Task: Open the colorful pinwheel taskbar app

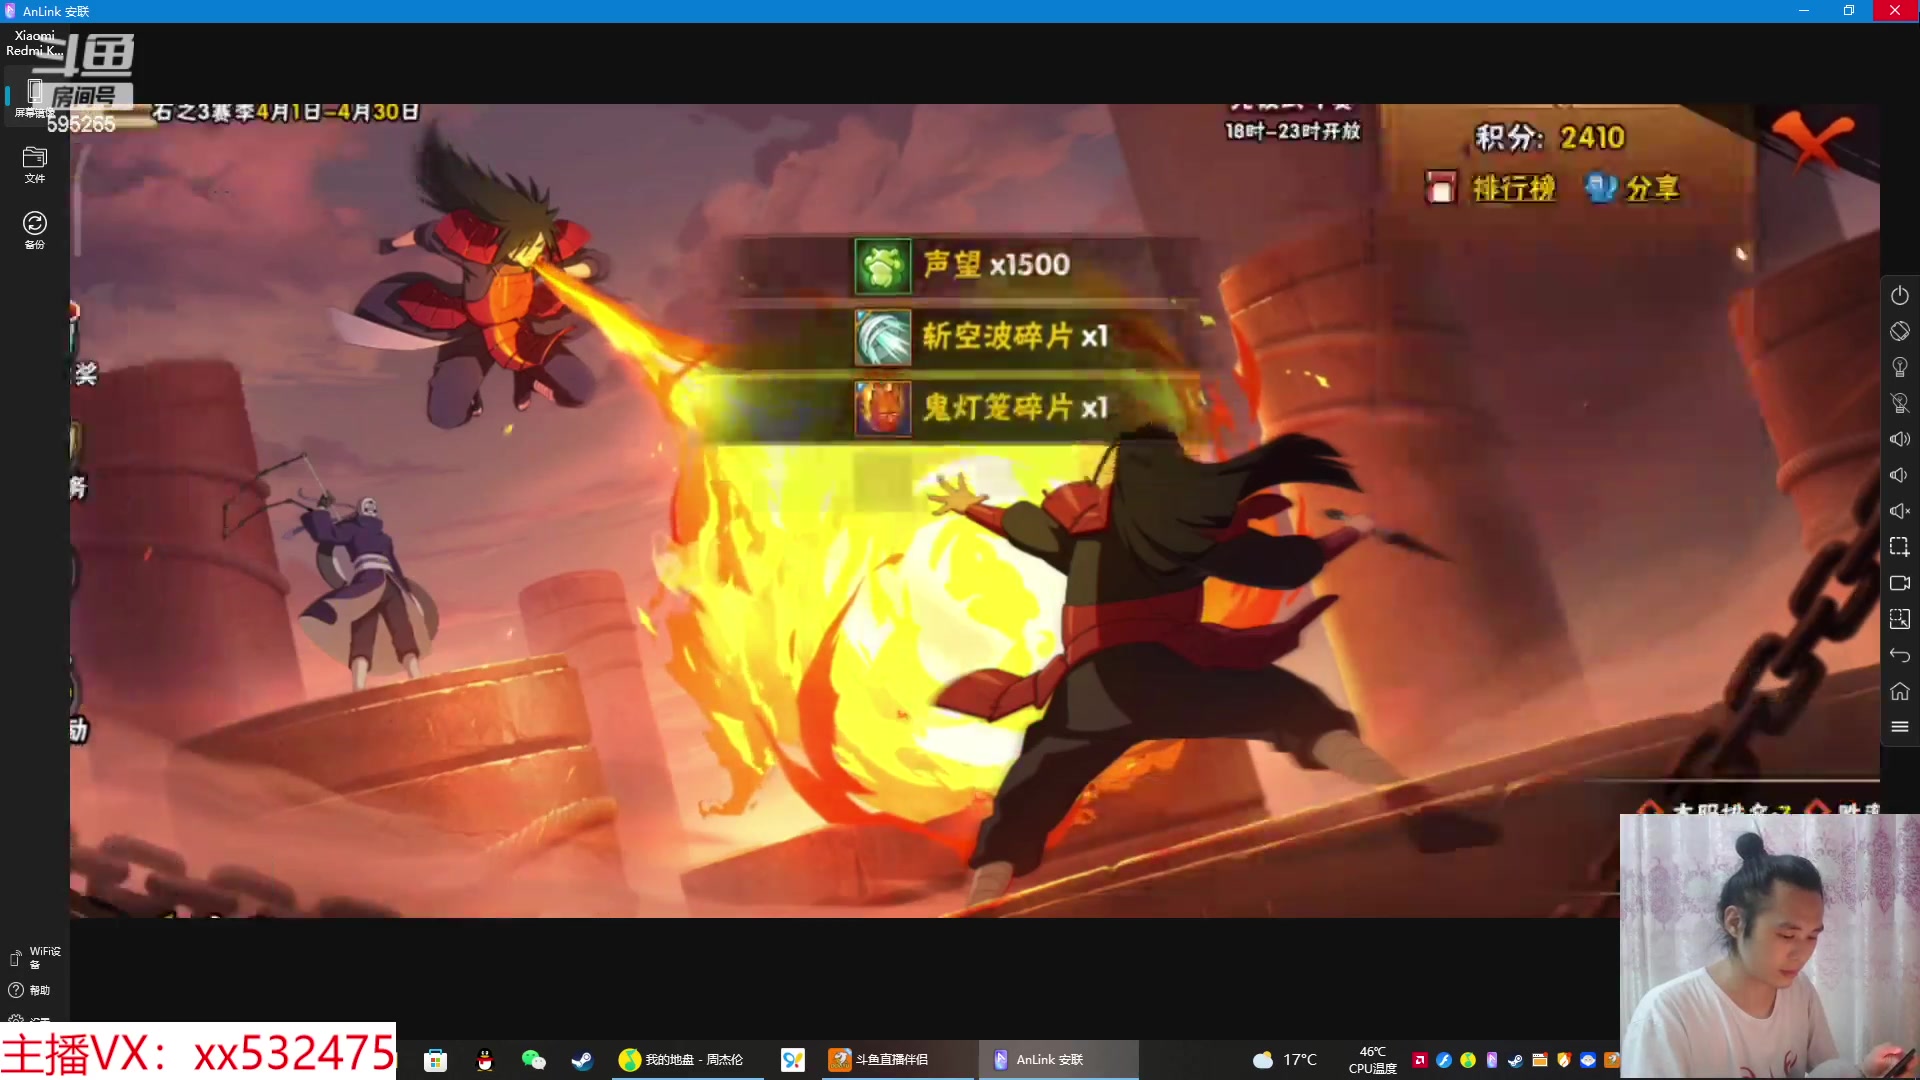Action: pyautogui.click(x=793, y=1060)
